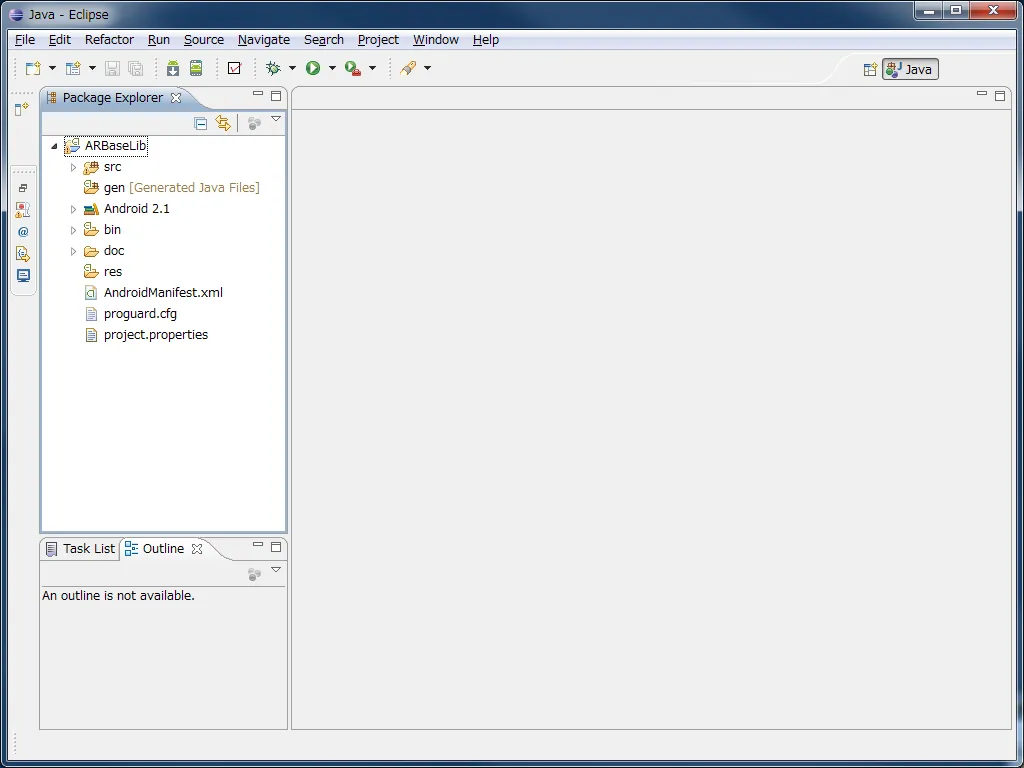Open the Navigate menu

point(264,40)
